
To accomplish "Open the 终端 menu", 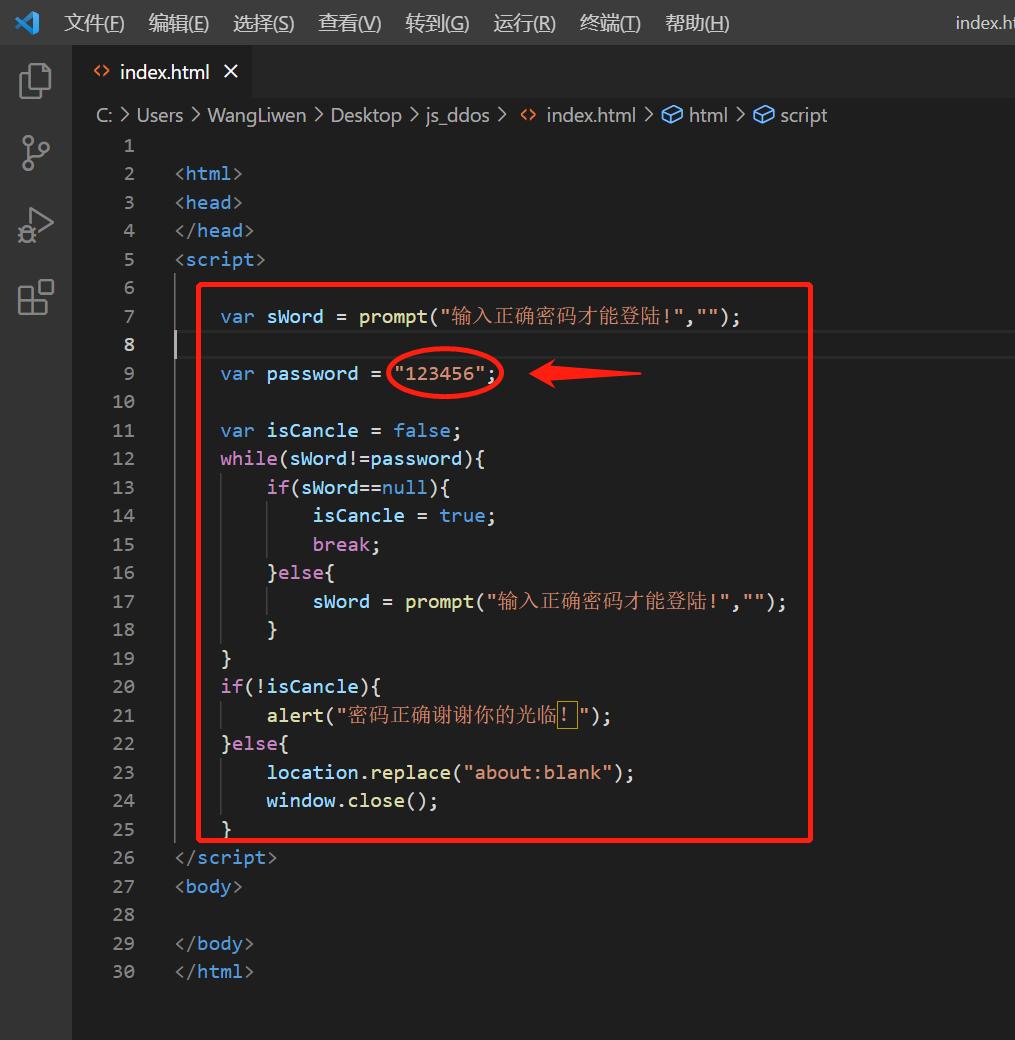I will click(x=609, y=22).
